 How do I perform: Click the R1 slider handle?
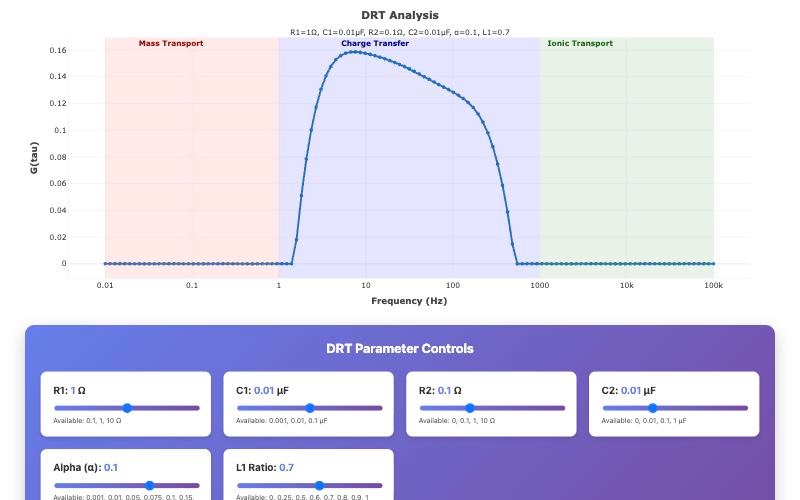point(127,408)
